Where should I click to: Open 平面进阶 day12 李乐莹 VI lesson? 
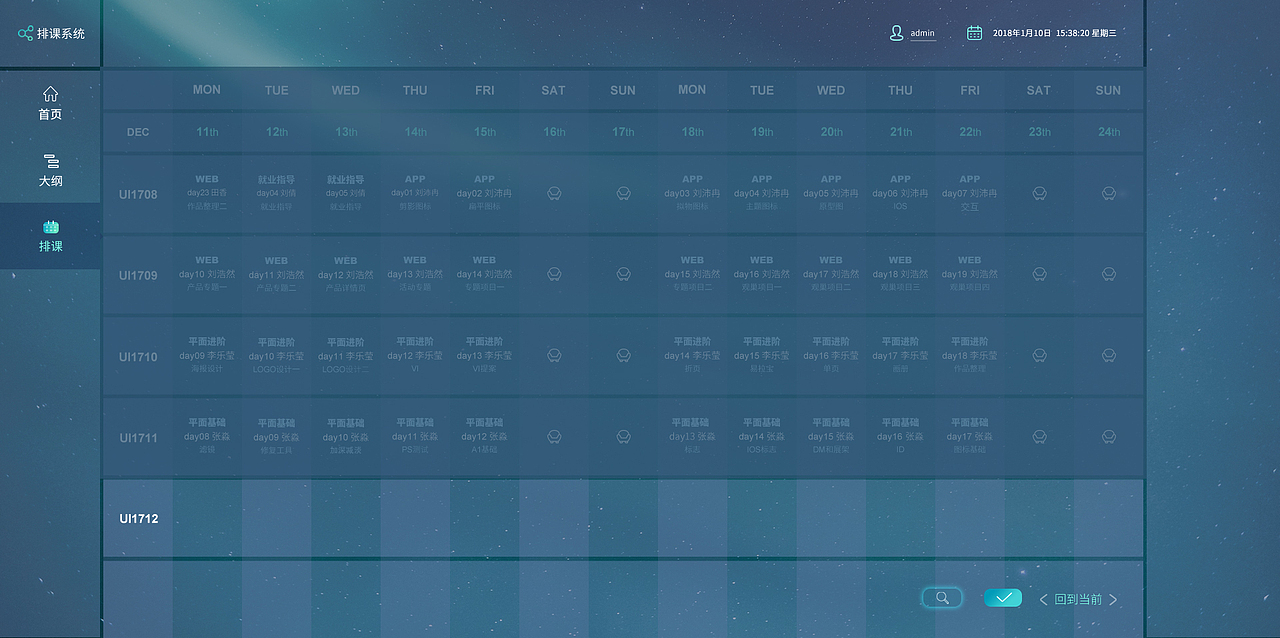pyautogui.click(x=415, y=355)
